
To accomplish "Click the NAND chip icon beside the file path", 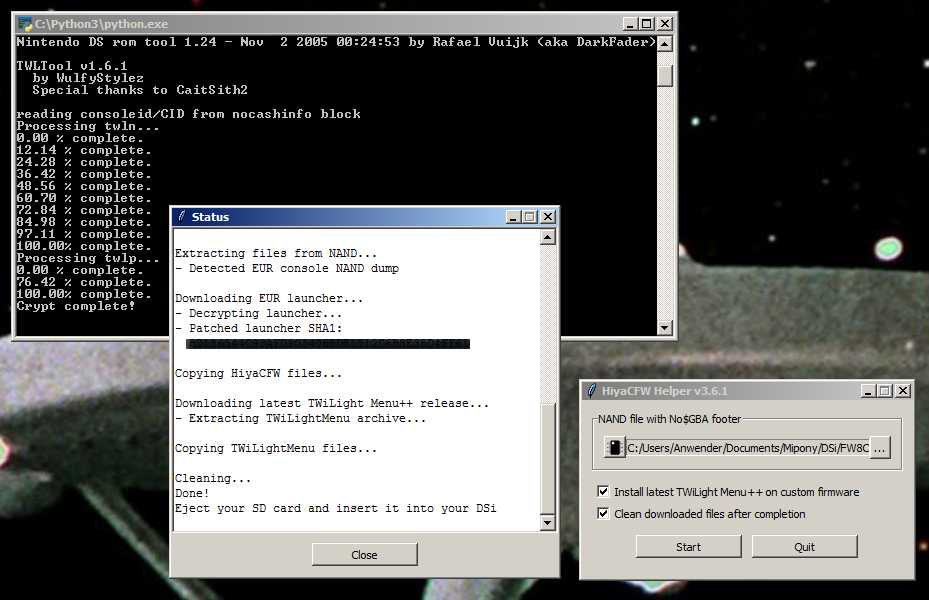I will point(615,447).
